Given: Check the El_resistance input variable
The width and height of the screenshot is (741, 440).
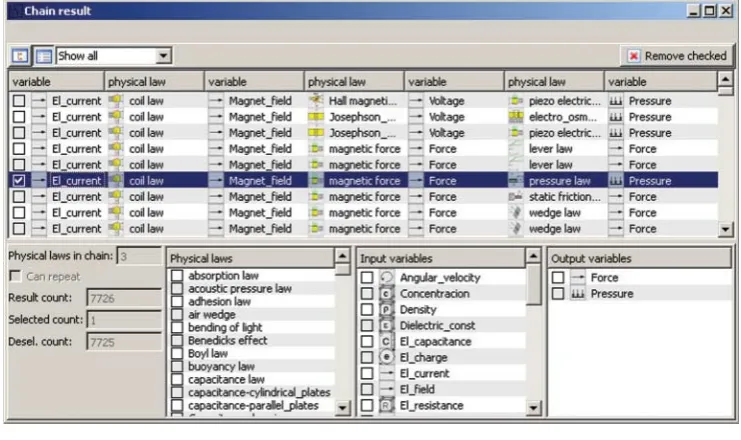Looking at the screenshot, I should [367, 405].
